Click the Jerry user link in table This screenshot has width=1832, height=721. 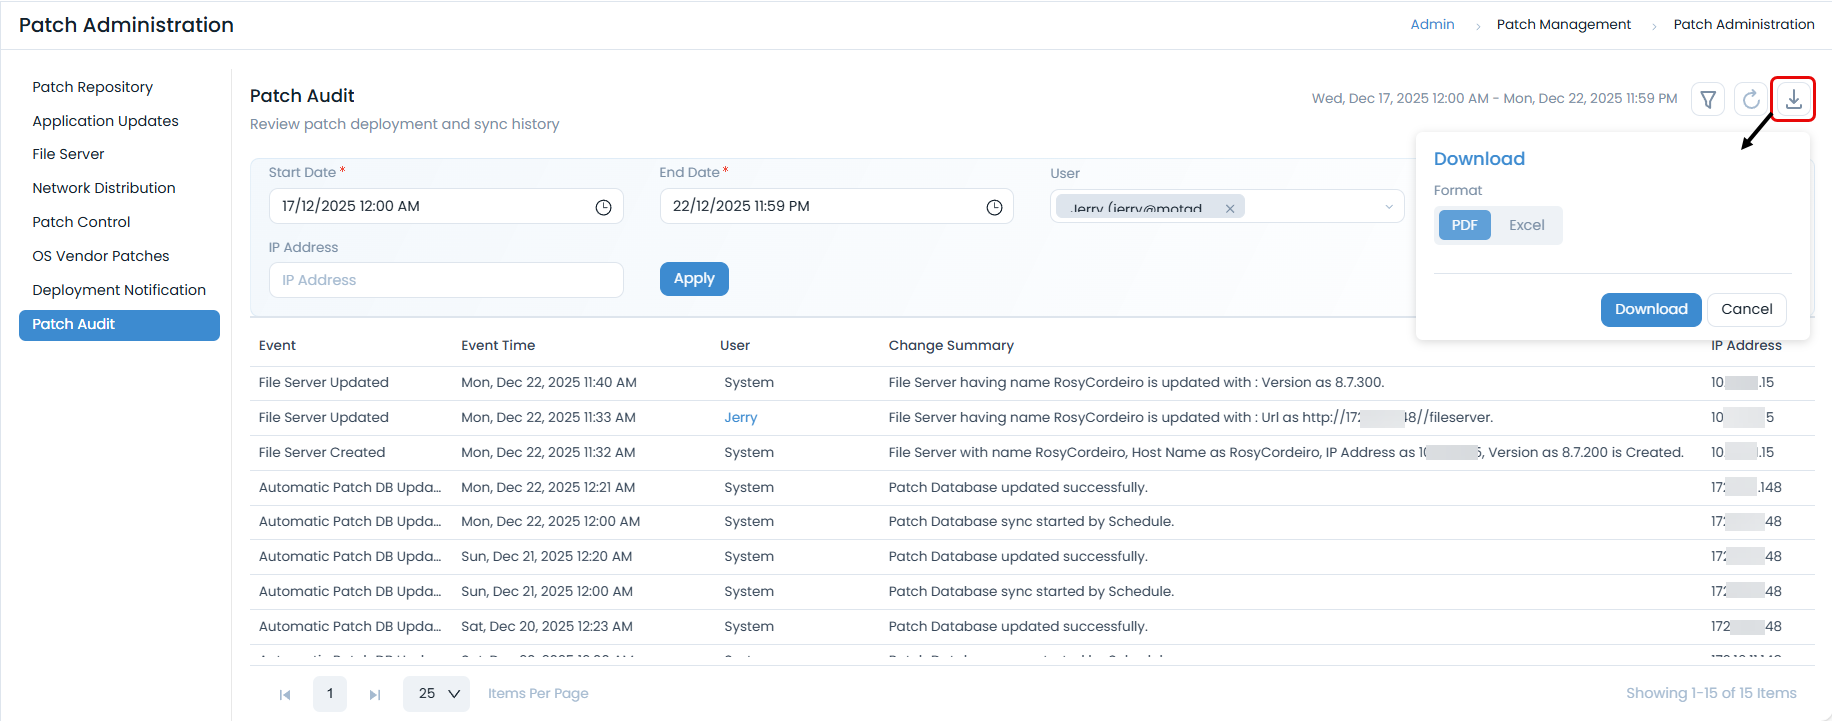(740, 417)
